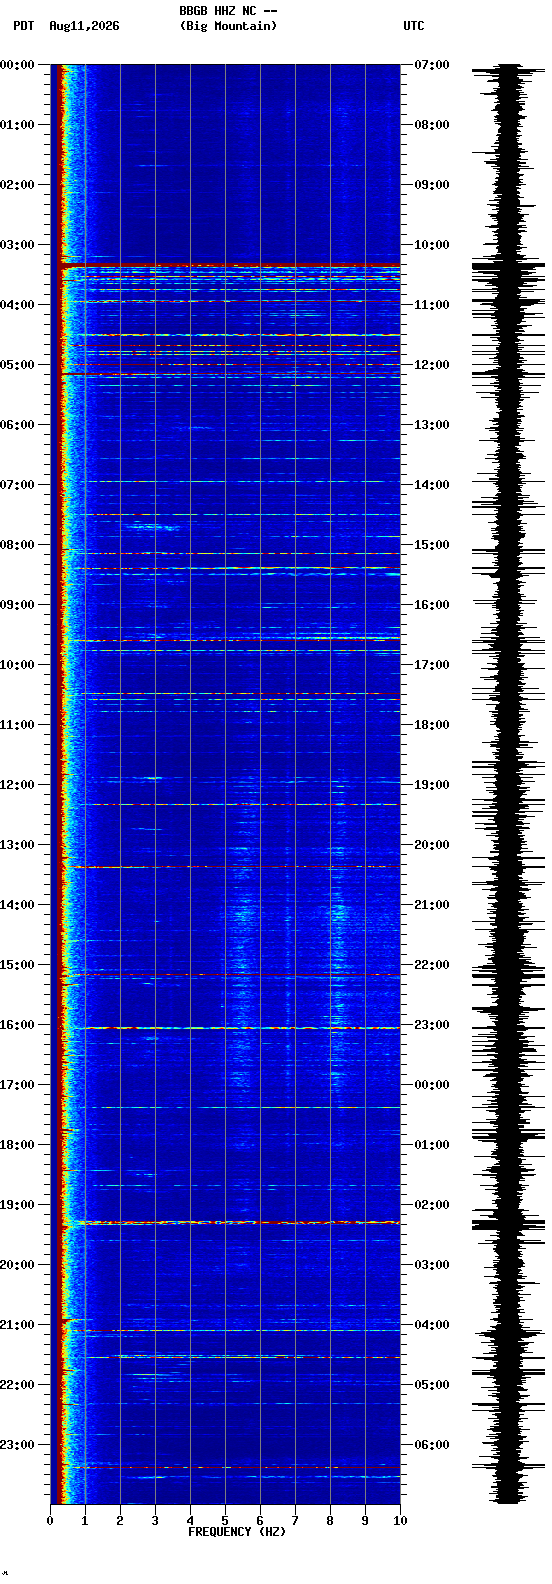Click the 09:00 label on PDT axis
This screenshot has width=552, height=1584.
click(x=17, y=605)
